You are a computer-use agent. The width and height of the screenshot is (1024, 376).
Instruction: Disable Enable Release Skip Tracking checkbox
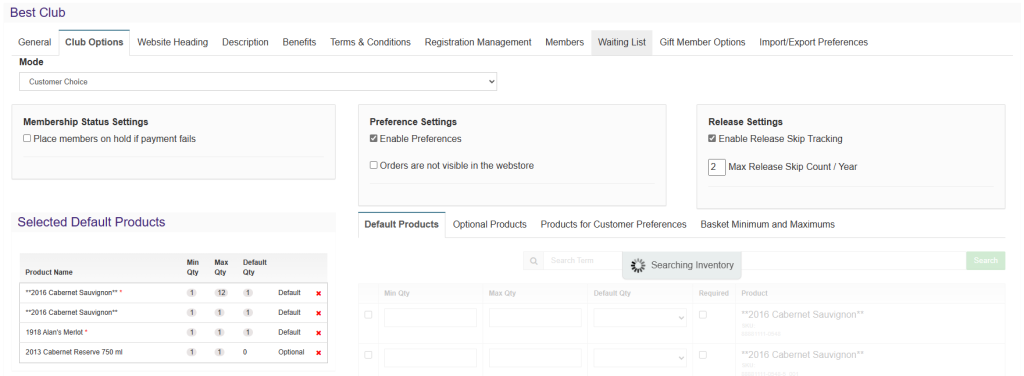(712, 138)
